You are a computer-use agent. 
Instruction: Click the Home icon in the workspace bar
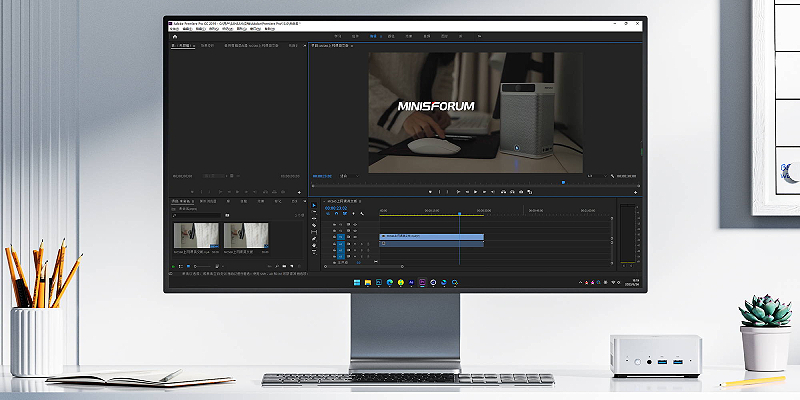[x=175, y=36]
